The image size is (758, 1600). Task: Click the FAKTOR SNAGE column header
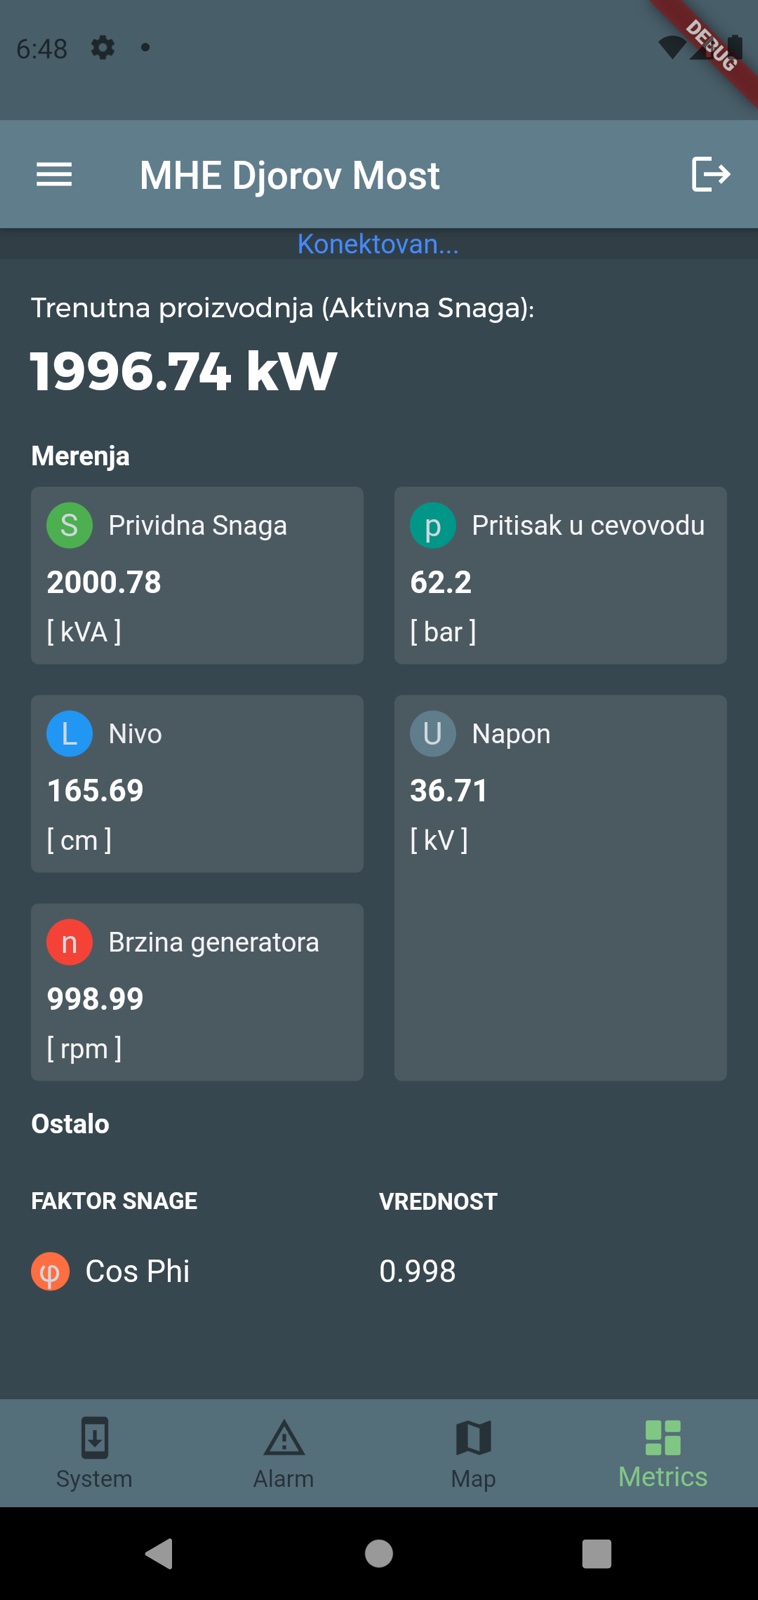[x=114, y=1201]
